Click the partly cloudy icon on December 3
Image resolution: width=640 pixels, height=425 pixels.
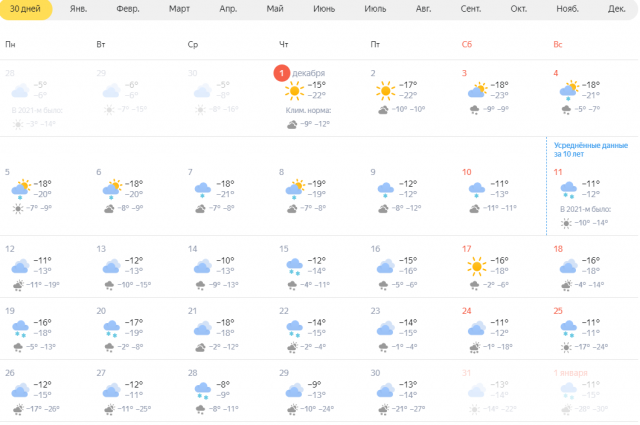coord(478,90)
